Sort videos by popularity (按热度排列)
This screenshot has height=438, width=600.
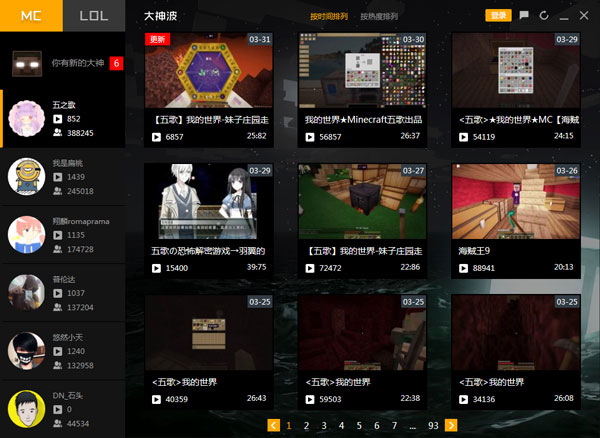point(379,16)
